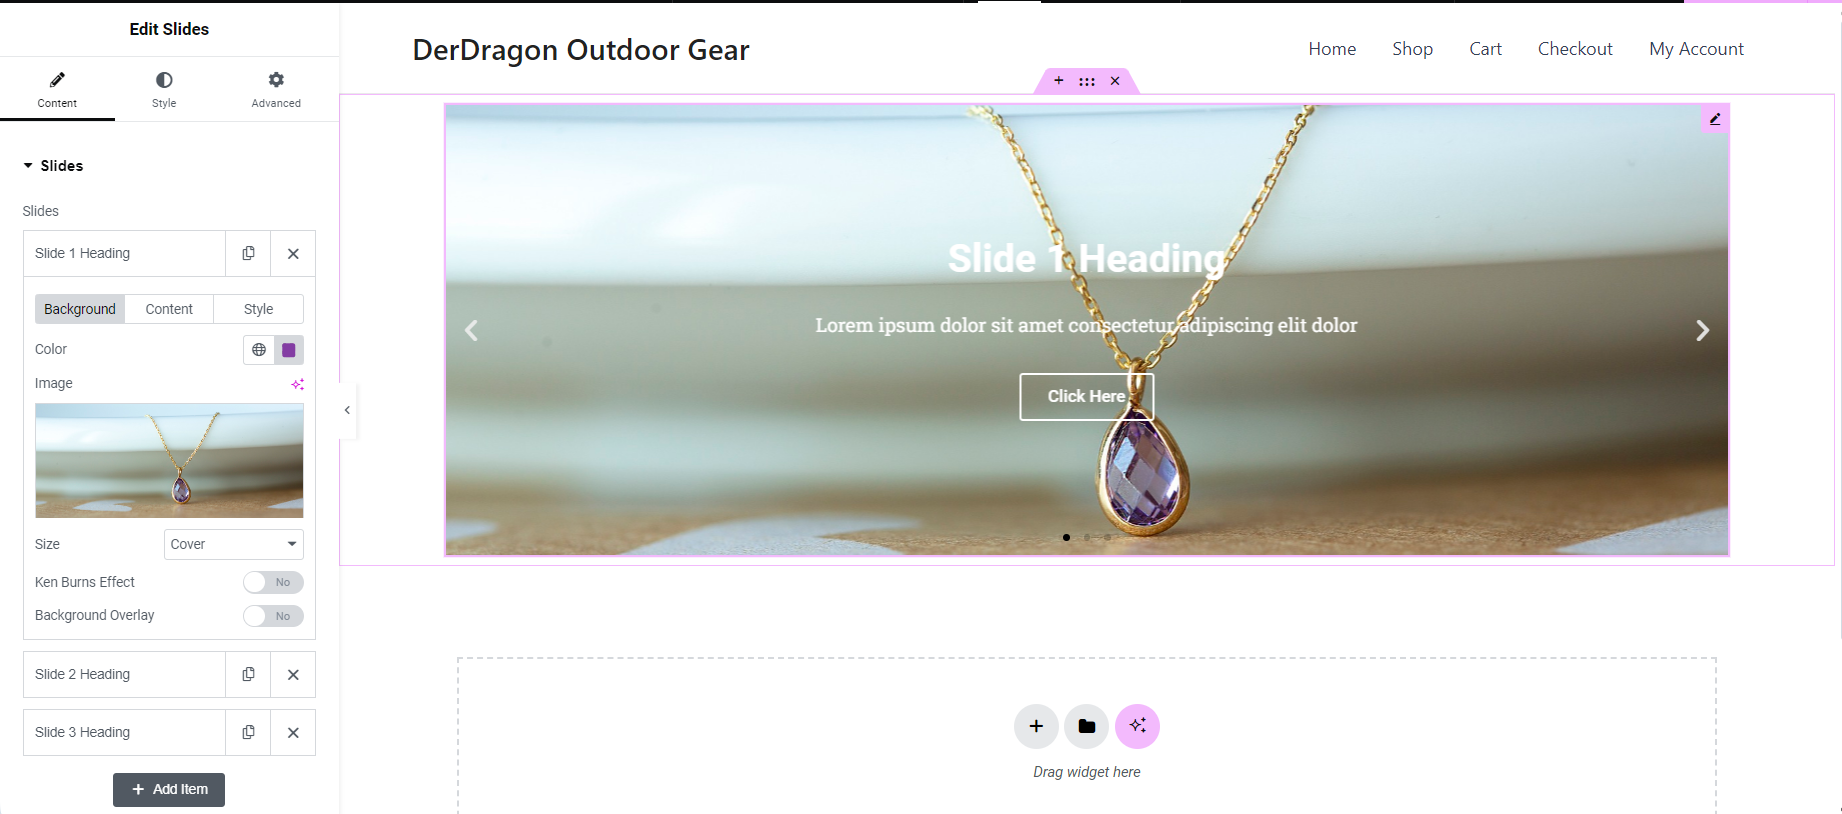
Task: Open the Size Cover dropdown
Action: coord(233,544)
